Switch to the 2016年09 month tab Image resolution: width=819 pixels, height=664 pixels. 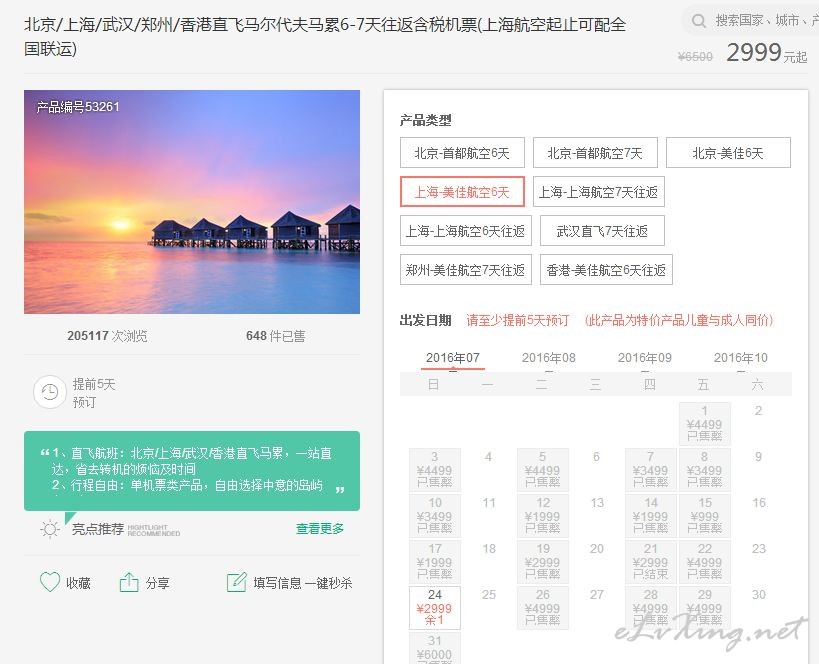click(x=645, y=358)
